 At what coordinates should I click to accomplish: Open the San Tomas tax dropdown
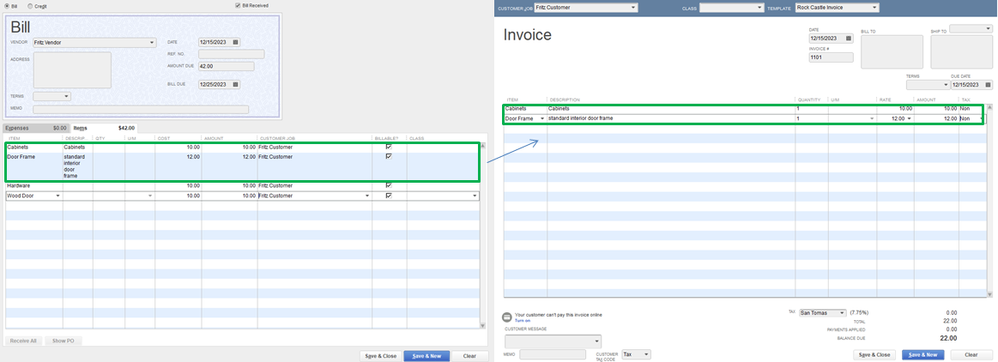coord(842,313)
